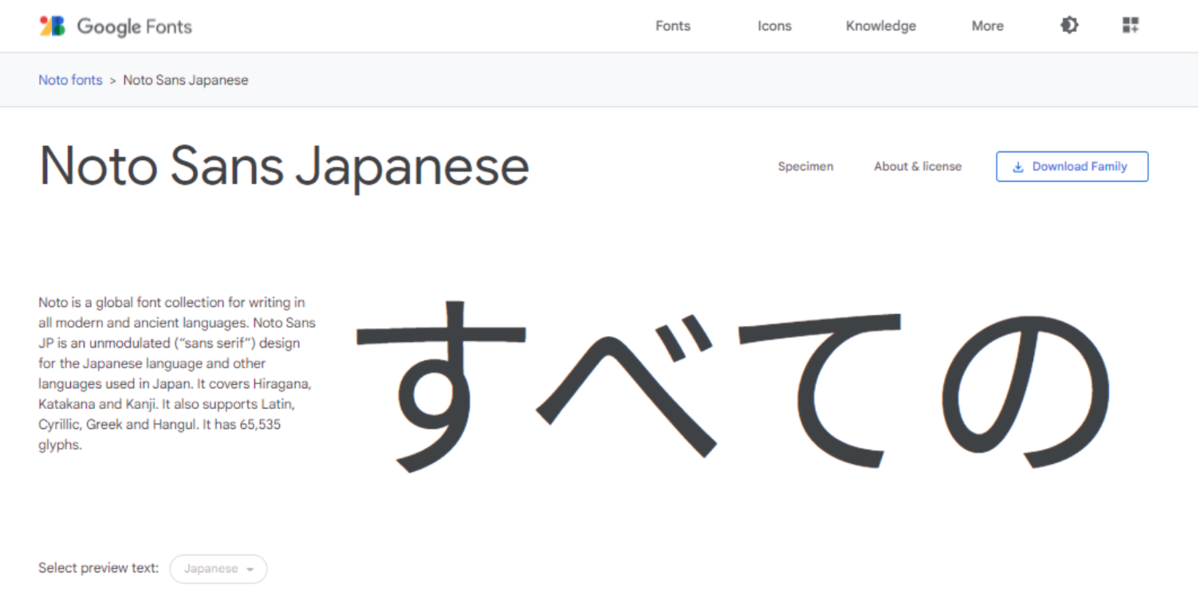Image resolution: width=1200 pixels, height=593 pixels.
Task: Click the Download Family button
Action: (x=1072, y=167)
